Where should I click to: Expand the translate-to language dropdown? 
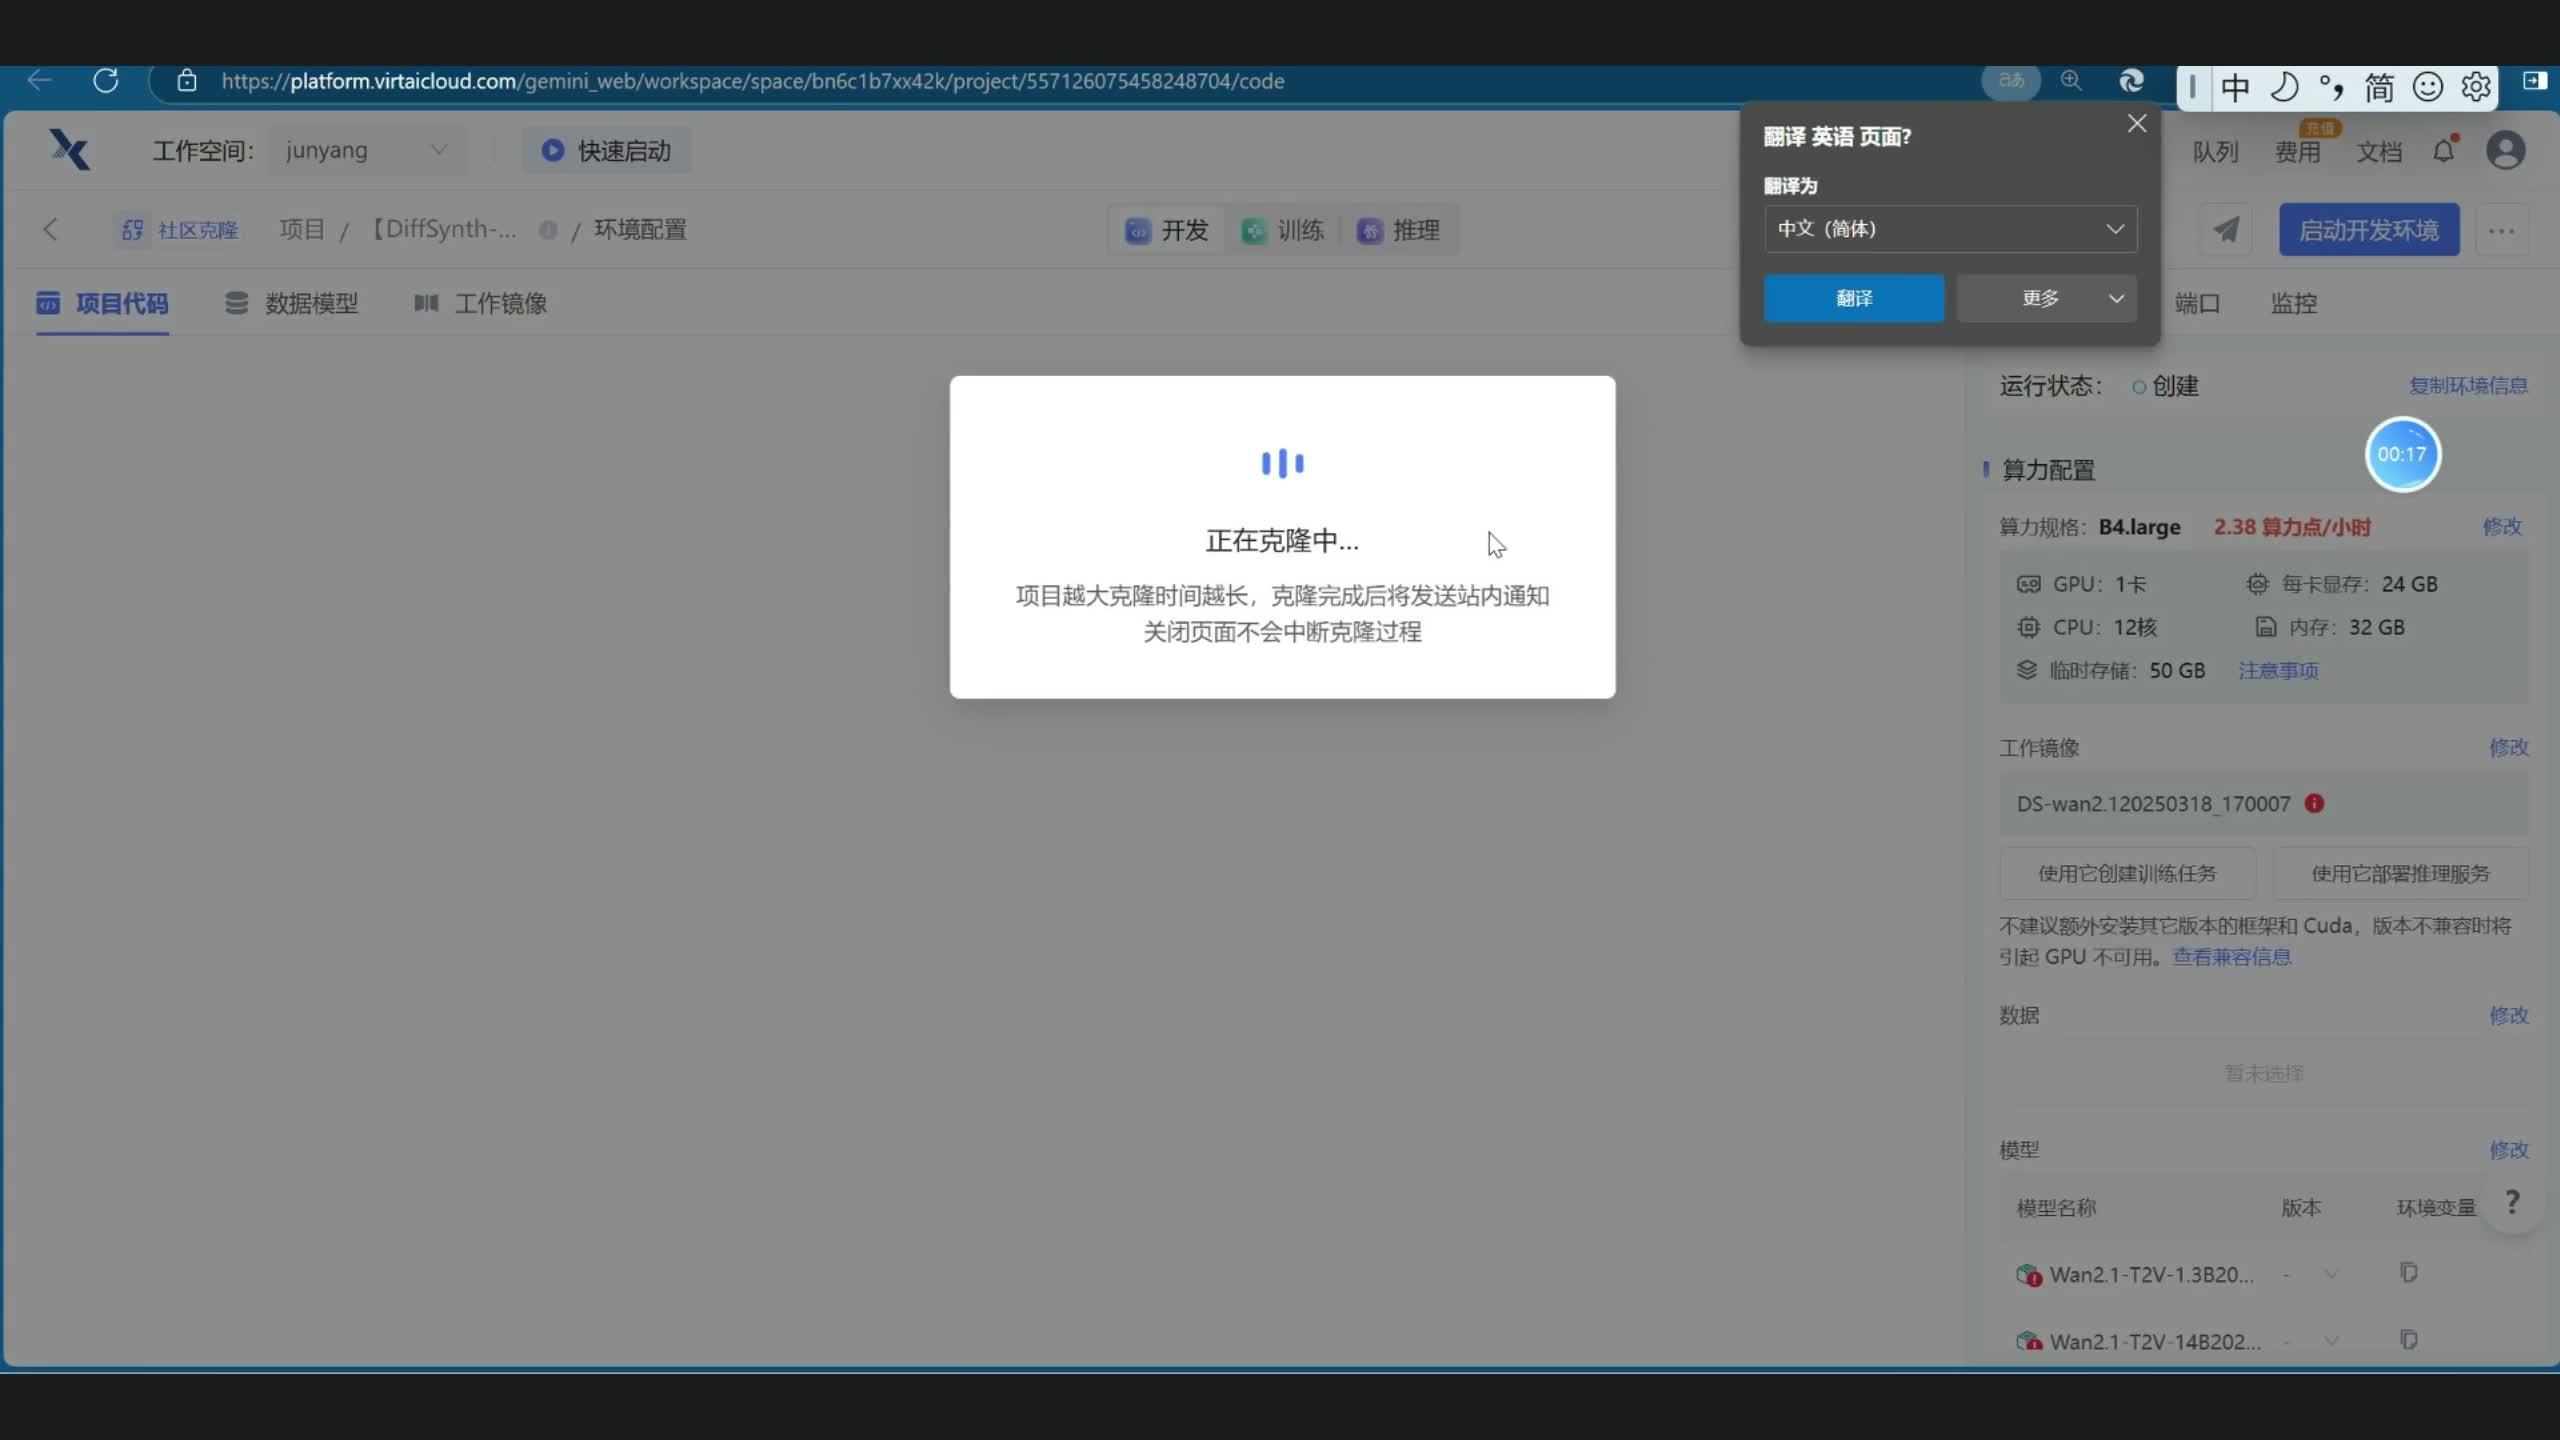pos(1950,229)
